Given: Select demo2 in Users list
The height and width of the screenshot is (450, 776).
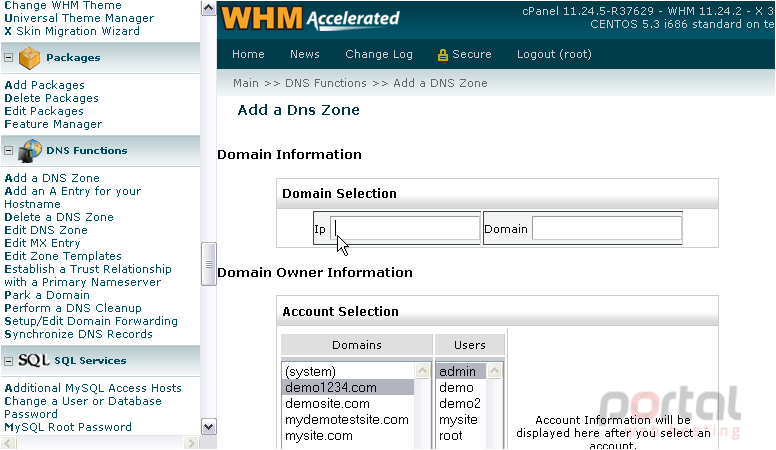Looking at the screenshot, I should click(x=461, y=403).
